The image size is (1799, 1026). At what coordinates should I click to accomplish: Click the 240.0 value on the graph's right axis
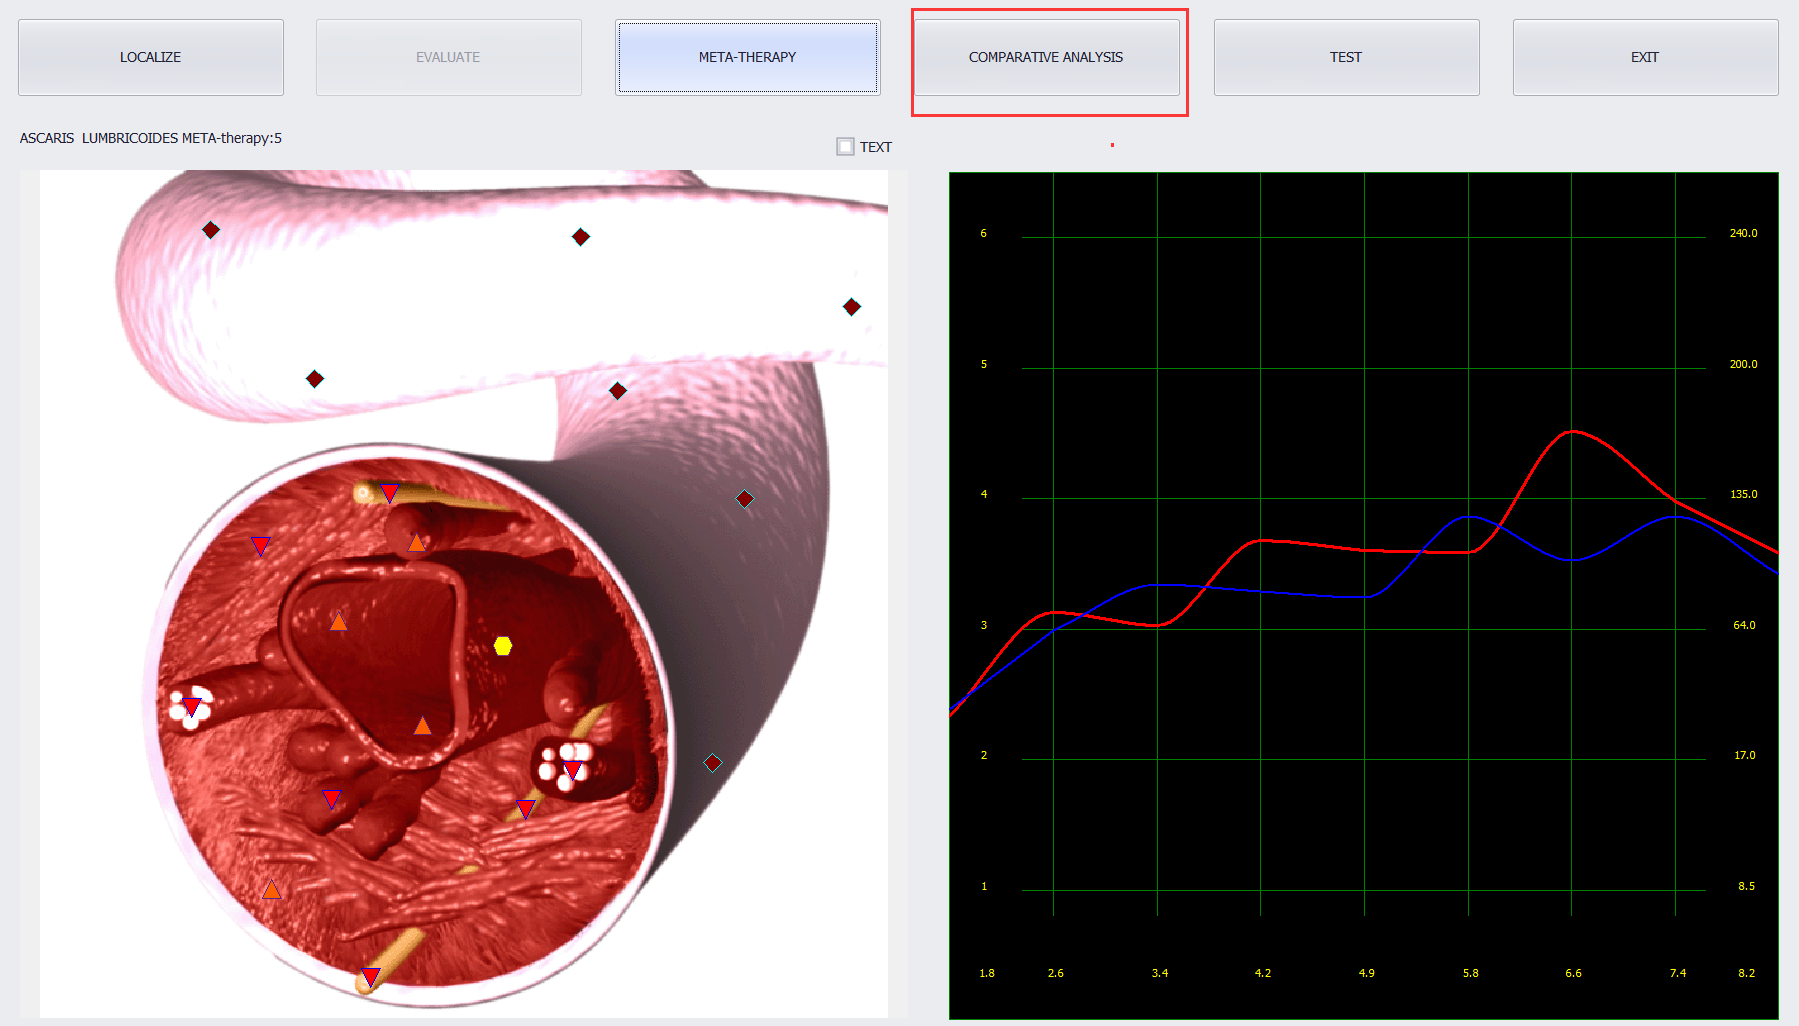point(1743,233)
